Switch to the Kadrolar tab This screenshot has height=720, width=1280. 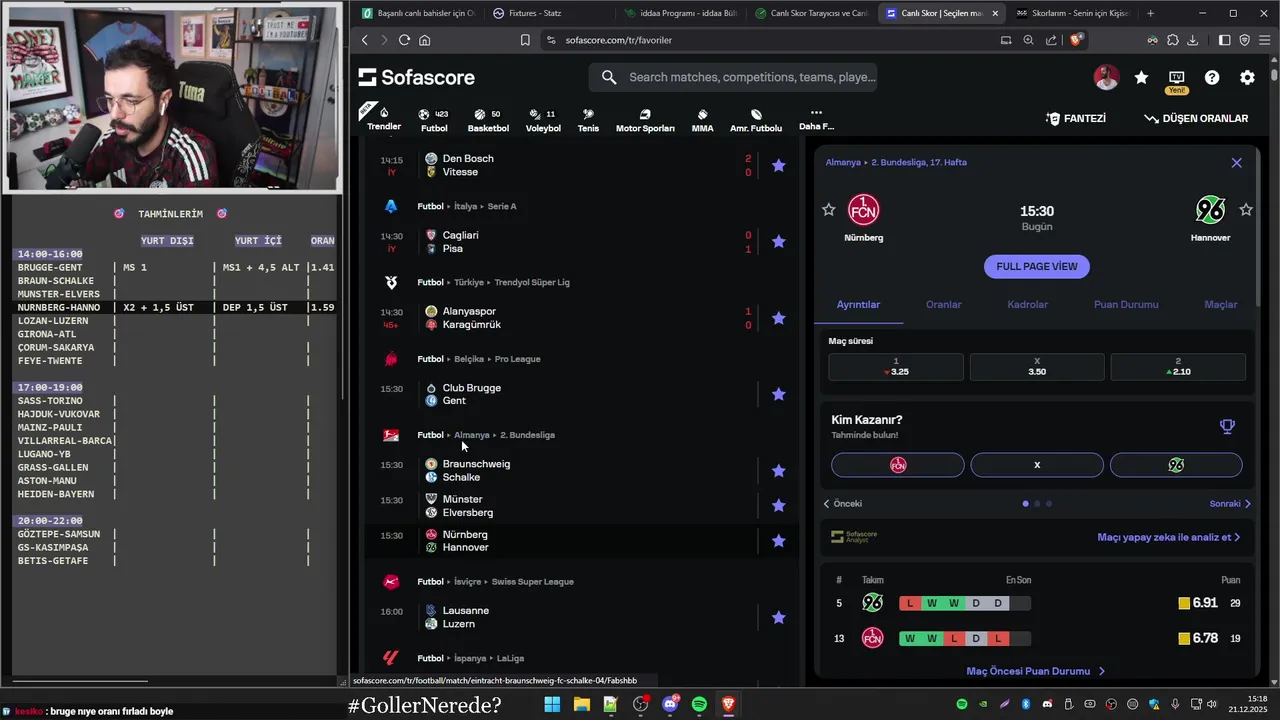tap(1027, 304)
